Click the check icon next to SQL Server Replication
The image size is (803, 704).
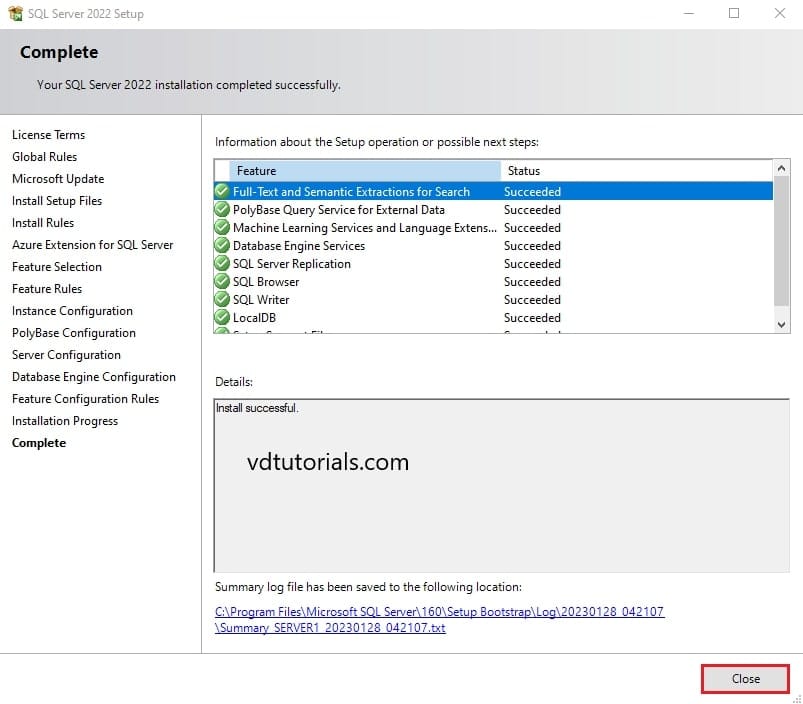(222, 263)
